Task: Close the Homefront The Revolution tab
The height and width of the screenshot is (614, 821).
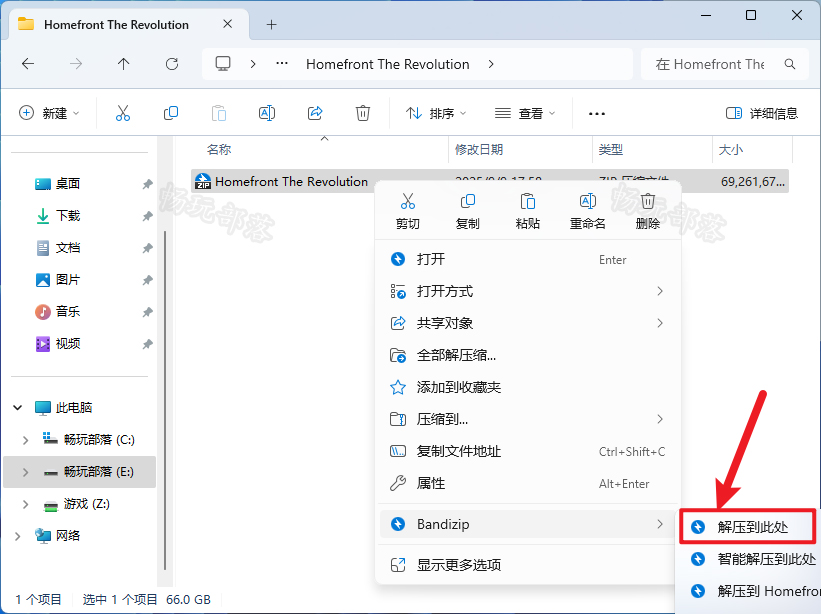Action: point(227,24)
